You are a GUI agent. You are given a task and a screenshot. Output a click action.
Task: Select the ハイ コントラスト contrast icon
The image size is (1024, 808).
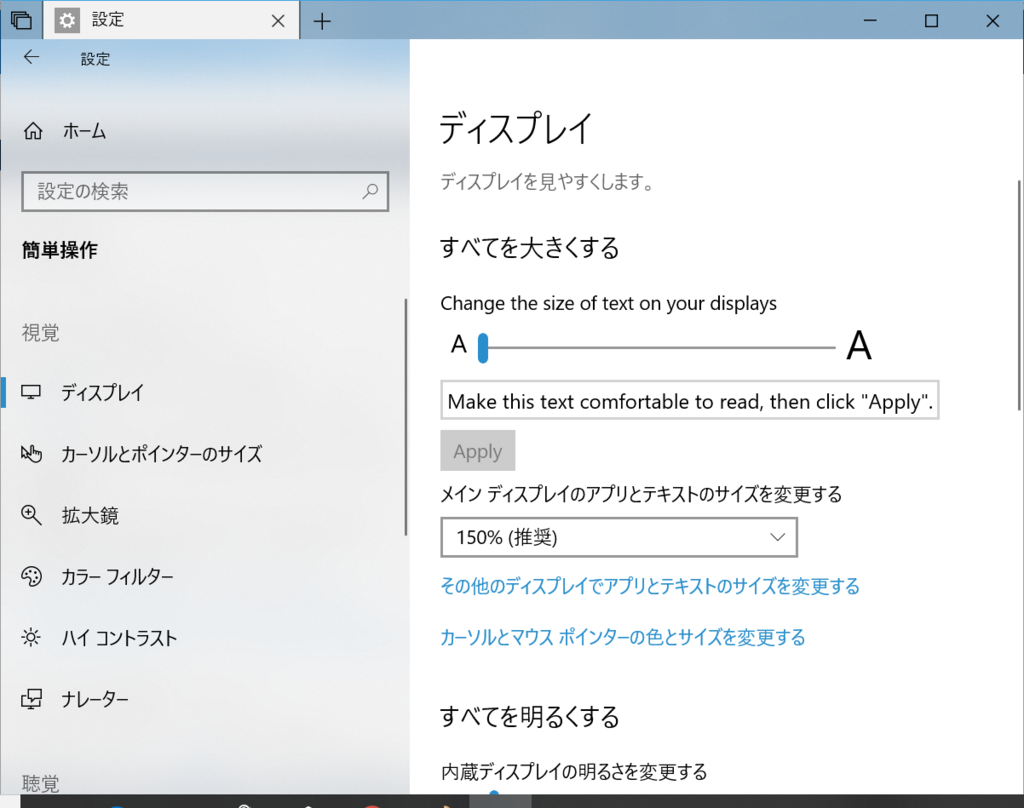[x=30, y=637]
